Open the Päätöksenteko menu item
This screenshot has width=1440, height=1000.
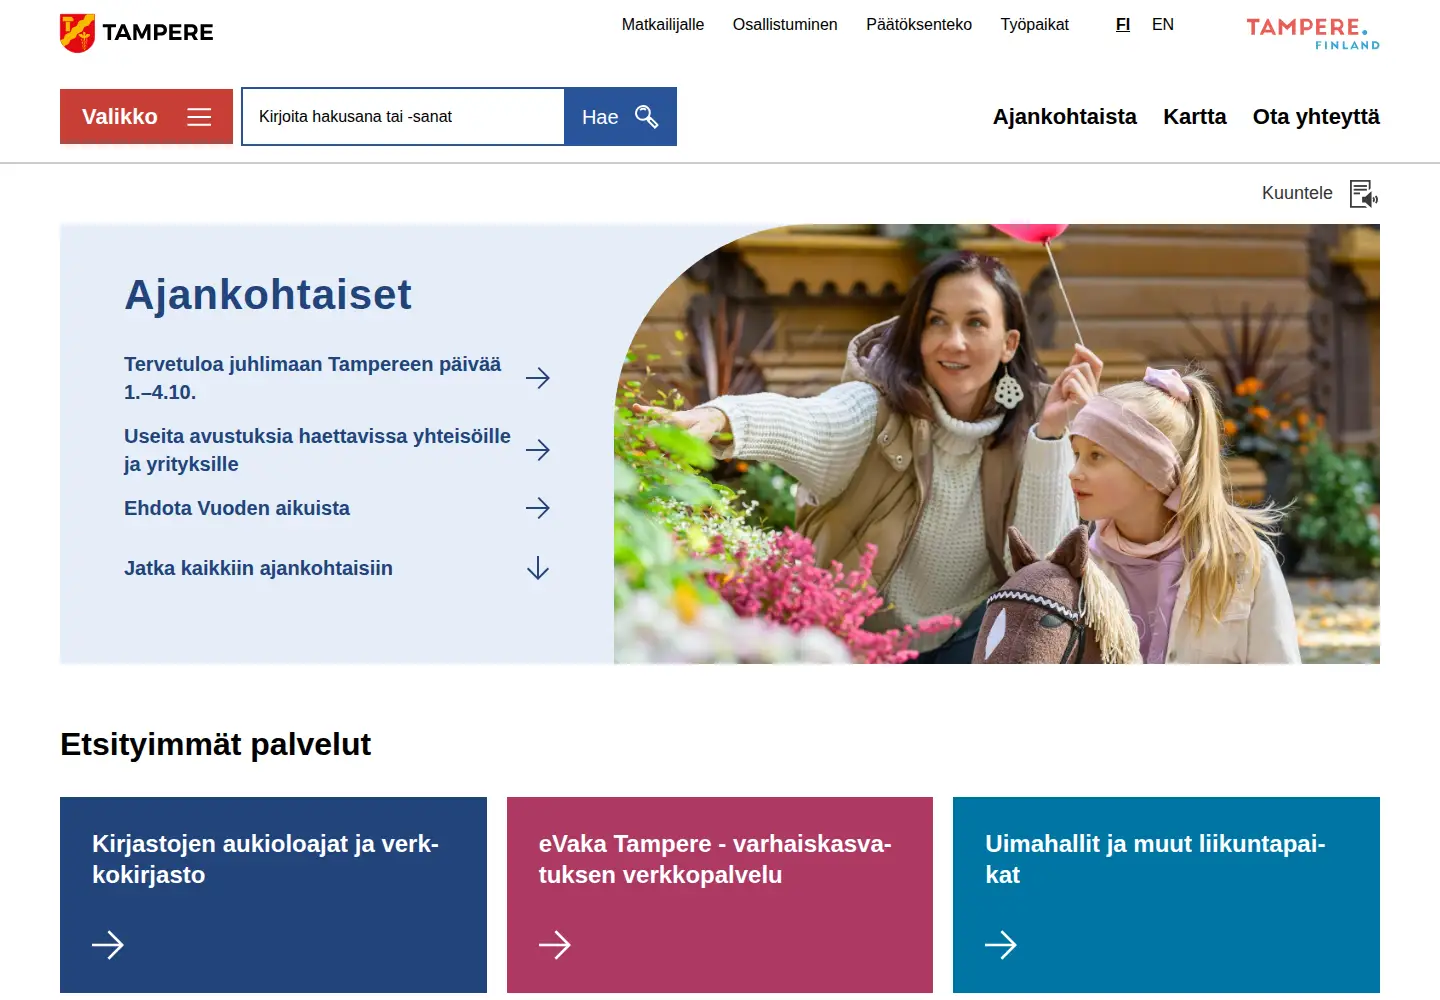coord(919,25)
